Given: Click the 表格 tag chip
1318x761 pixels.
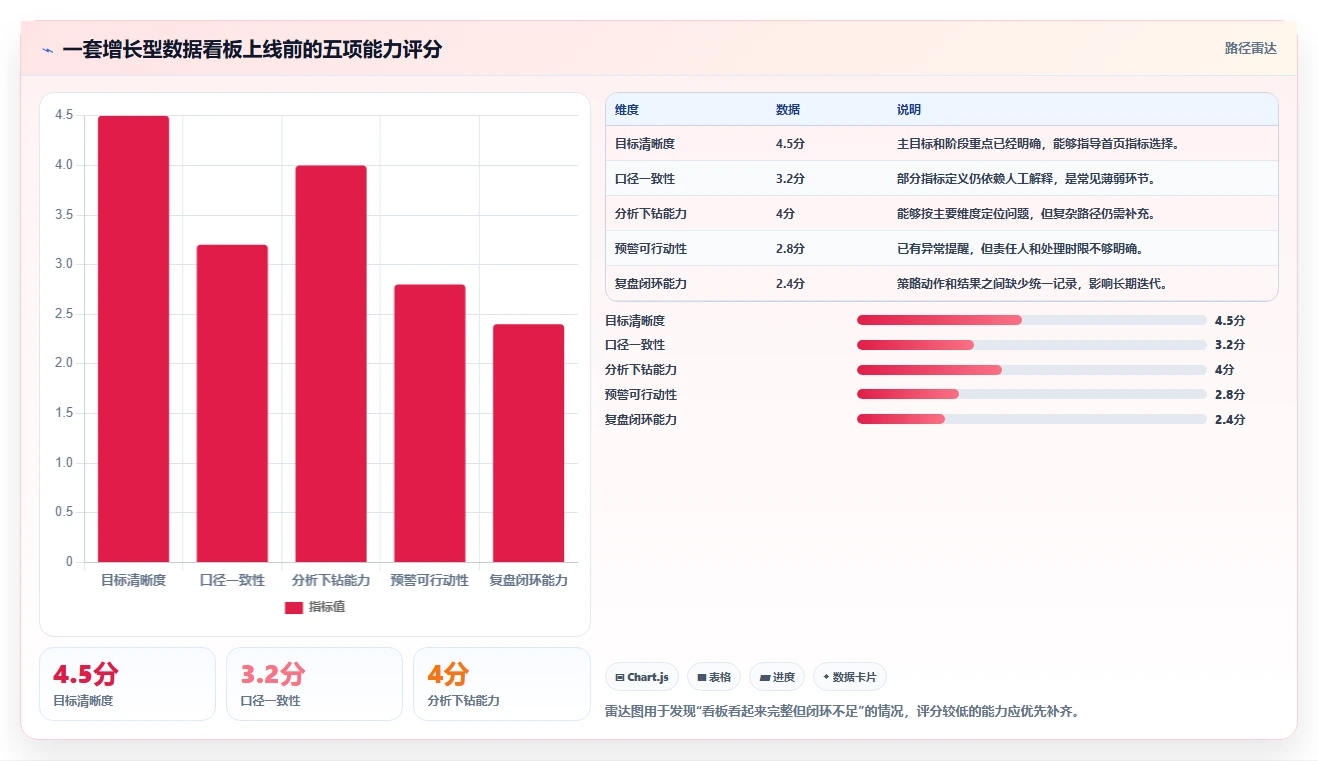Looking at the screenshot, I should pyautogui.click(x=714, y=677).
